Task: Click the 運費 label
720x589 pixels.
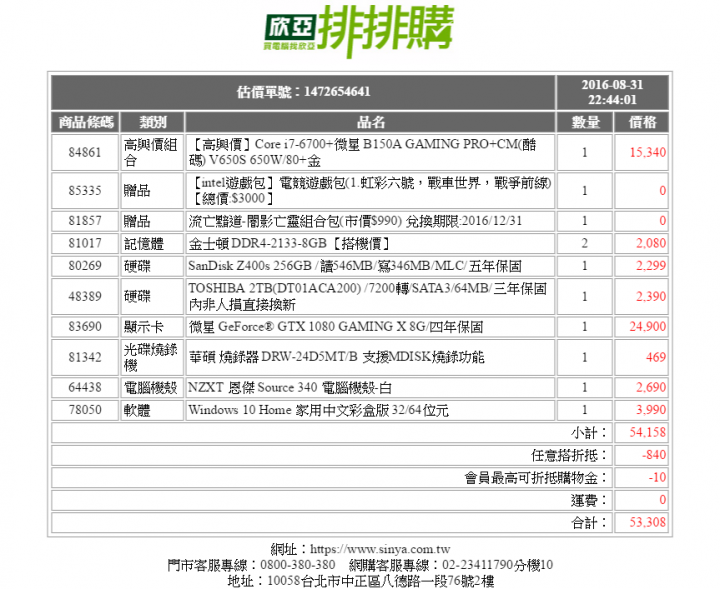Action: tap(589, 500)
